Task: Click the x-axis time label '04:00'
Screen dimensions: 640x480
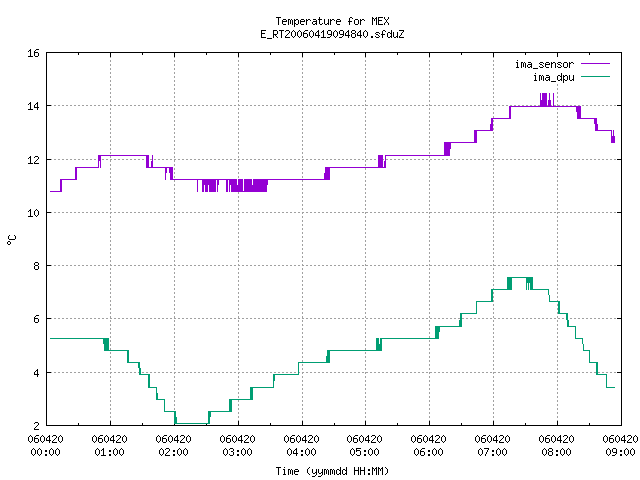Action: click(x=301, y=452)
